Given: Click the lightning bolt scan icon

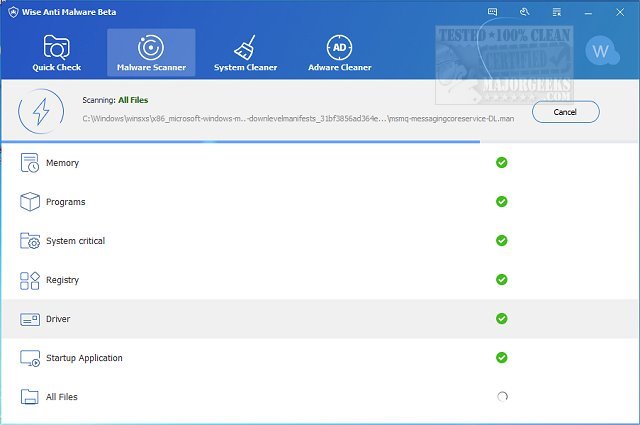Looking at the screenshot, I should (x=41, y=111).
